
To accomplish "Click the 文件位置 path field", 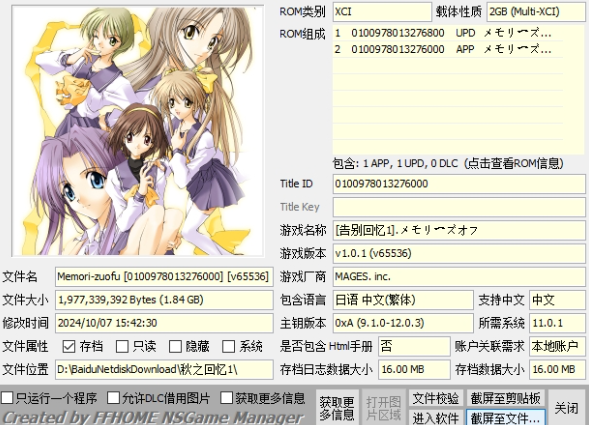I will 164,370.
